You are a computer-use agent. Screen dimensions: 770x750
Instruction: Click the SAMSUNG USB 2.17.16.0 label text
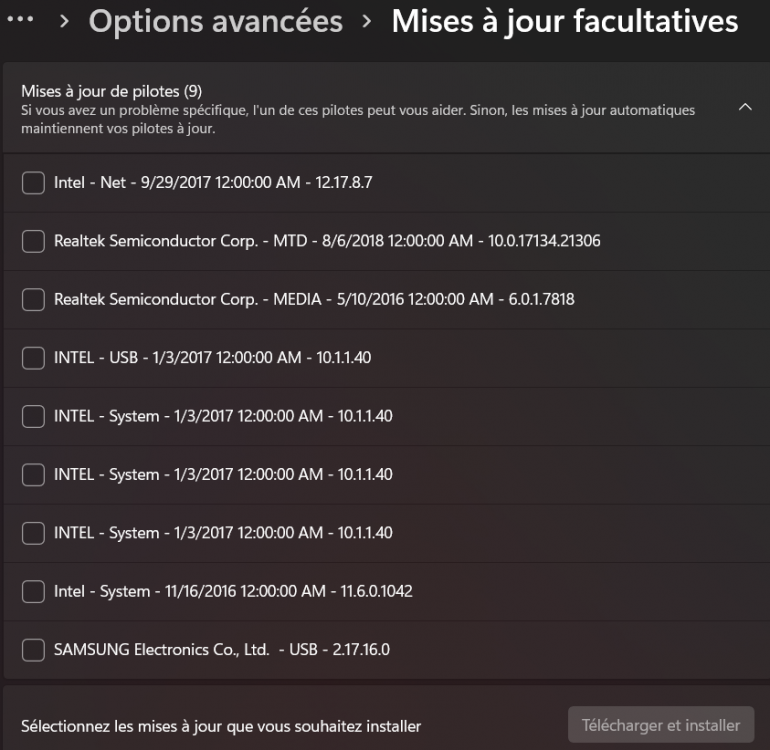tap(221, 649)
